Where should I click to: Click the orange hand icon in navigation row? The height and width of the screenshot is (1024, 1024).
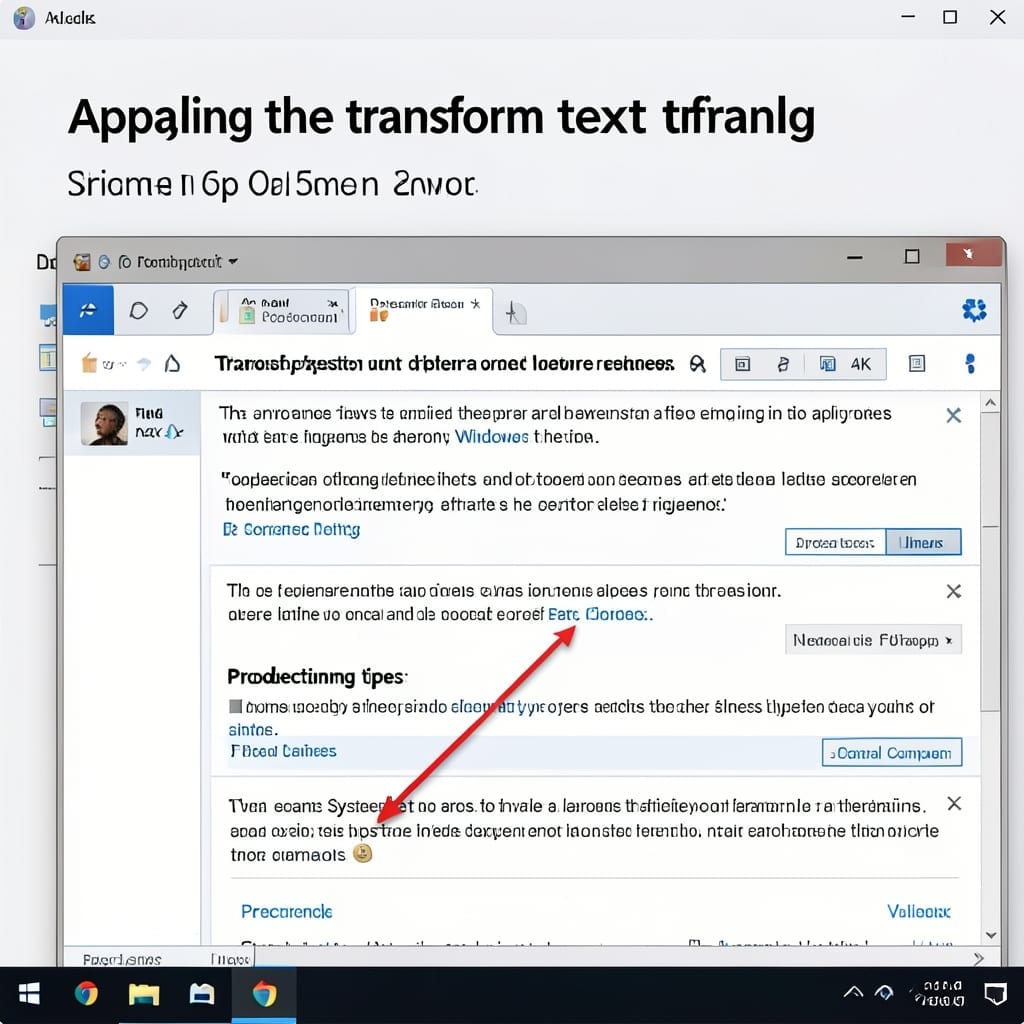pos(89,362)
